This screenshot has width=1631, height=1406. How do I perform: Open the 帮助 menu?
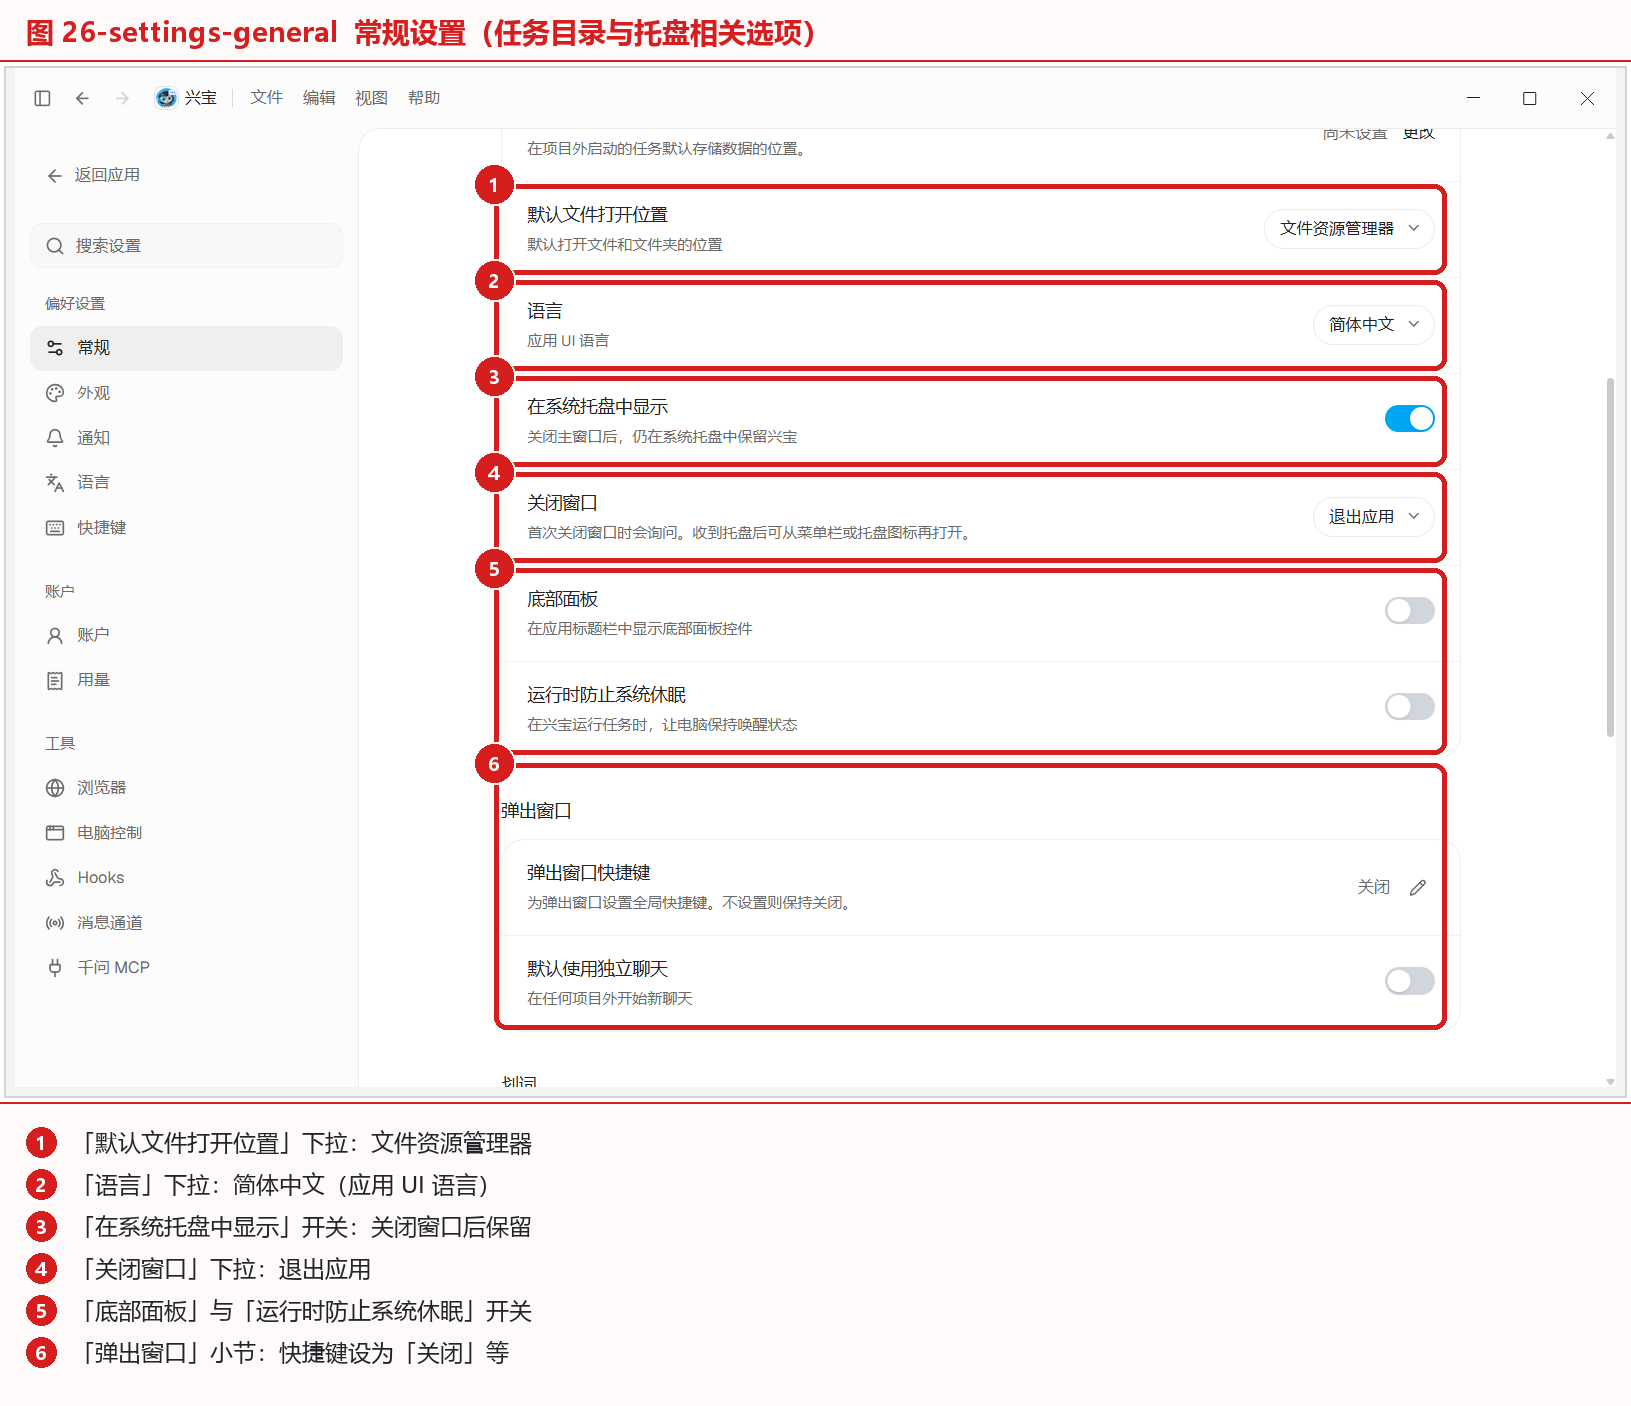(x=424, y=98)
